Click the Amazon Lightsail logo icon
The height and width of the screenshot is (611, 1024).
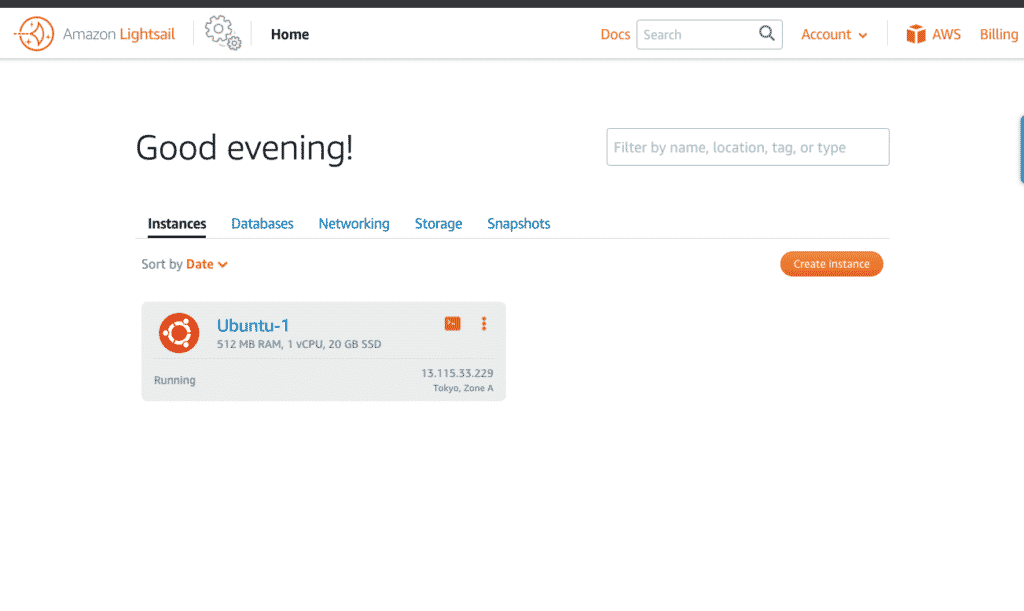pos(35,34)
